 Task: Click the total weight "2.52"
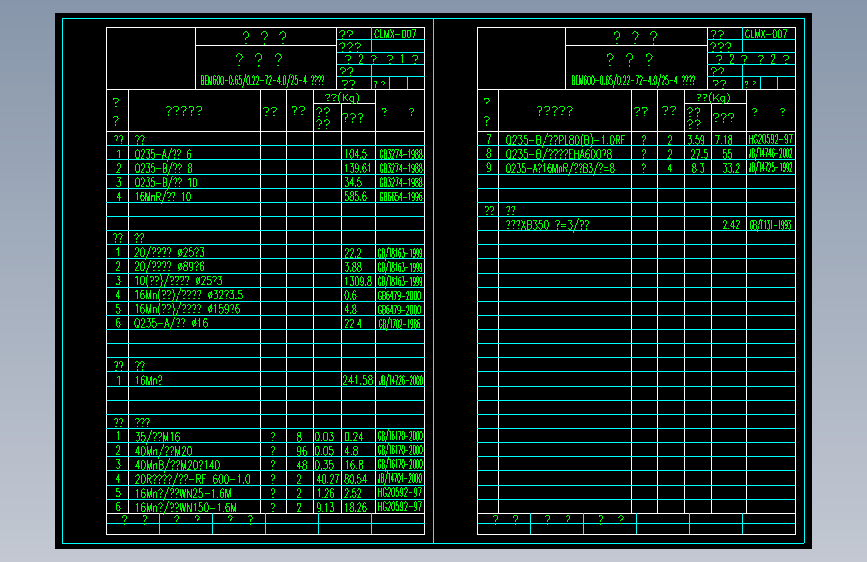coord(353,493)
